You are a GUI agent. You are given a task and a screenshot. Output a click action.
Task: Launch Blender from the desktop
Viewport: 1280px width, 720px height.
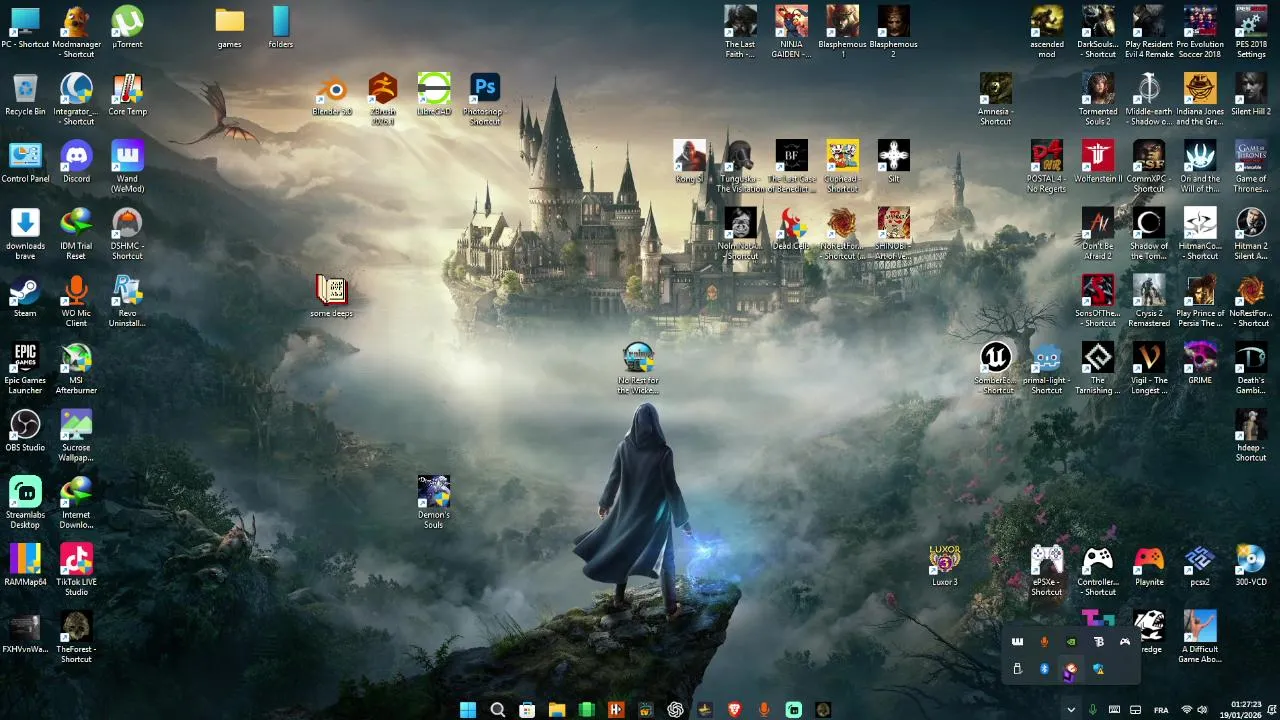pos(332,95)
